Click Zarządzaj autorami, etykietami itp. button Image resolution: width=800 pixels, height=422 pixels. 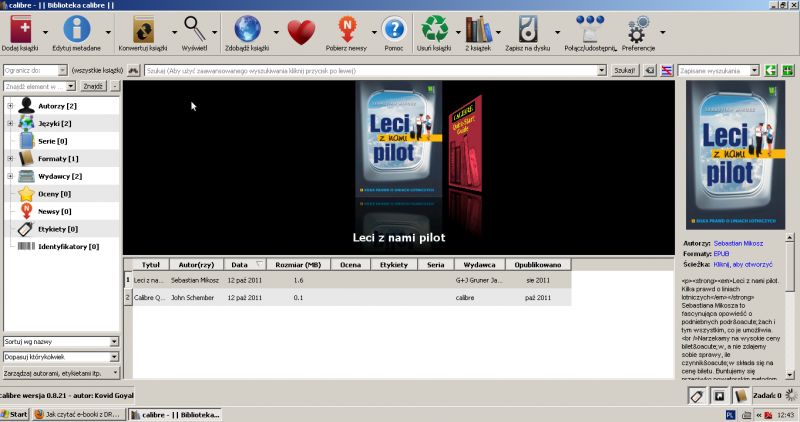pos(61,373)
